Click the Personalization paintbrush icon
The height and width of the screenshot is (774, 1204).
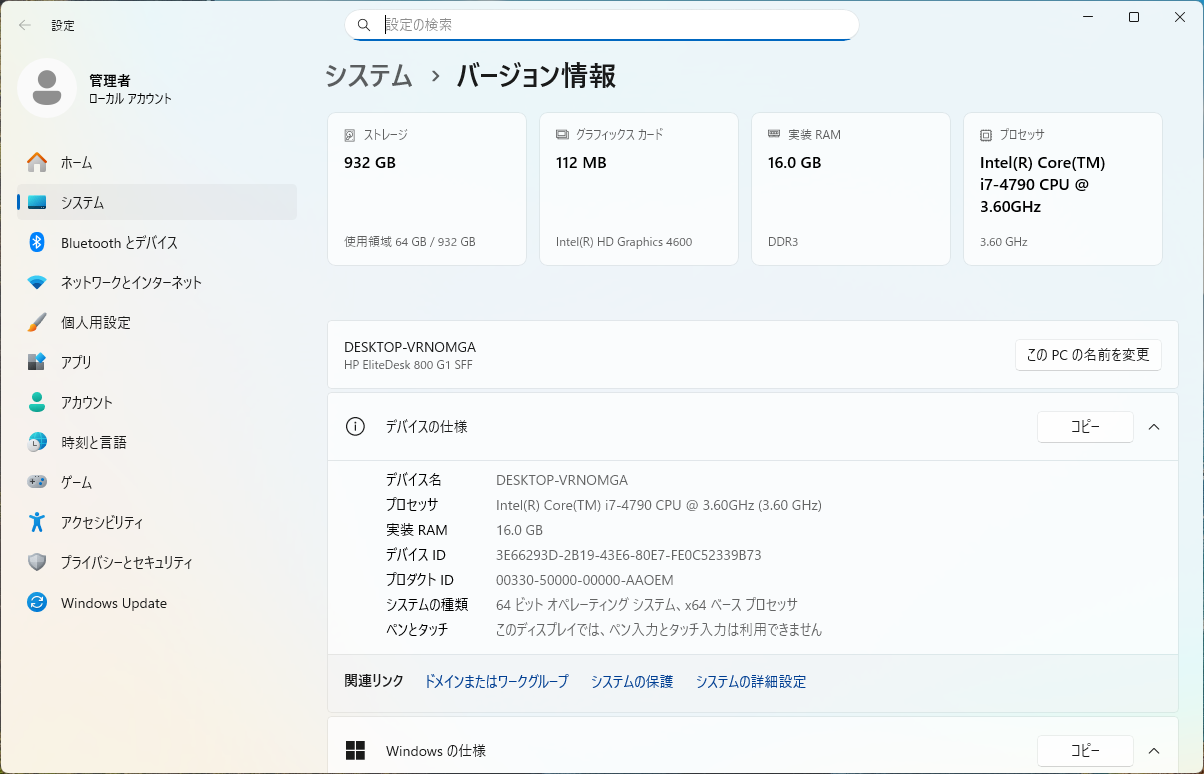point(37,322)
